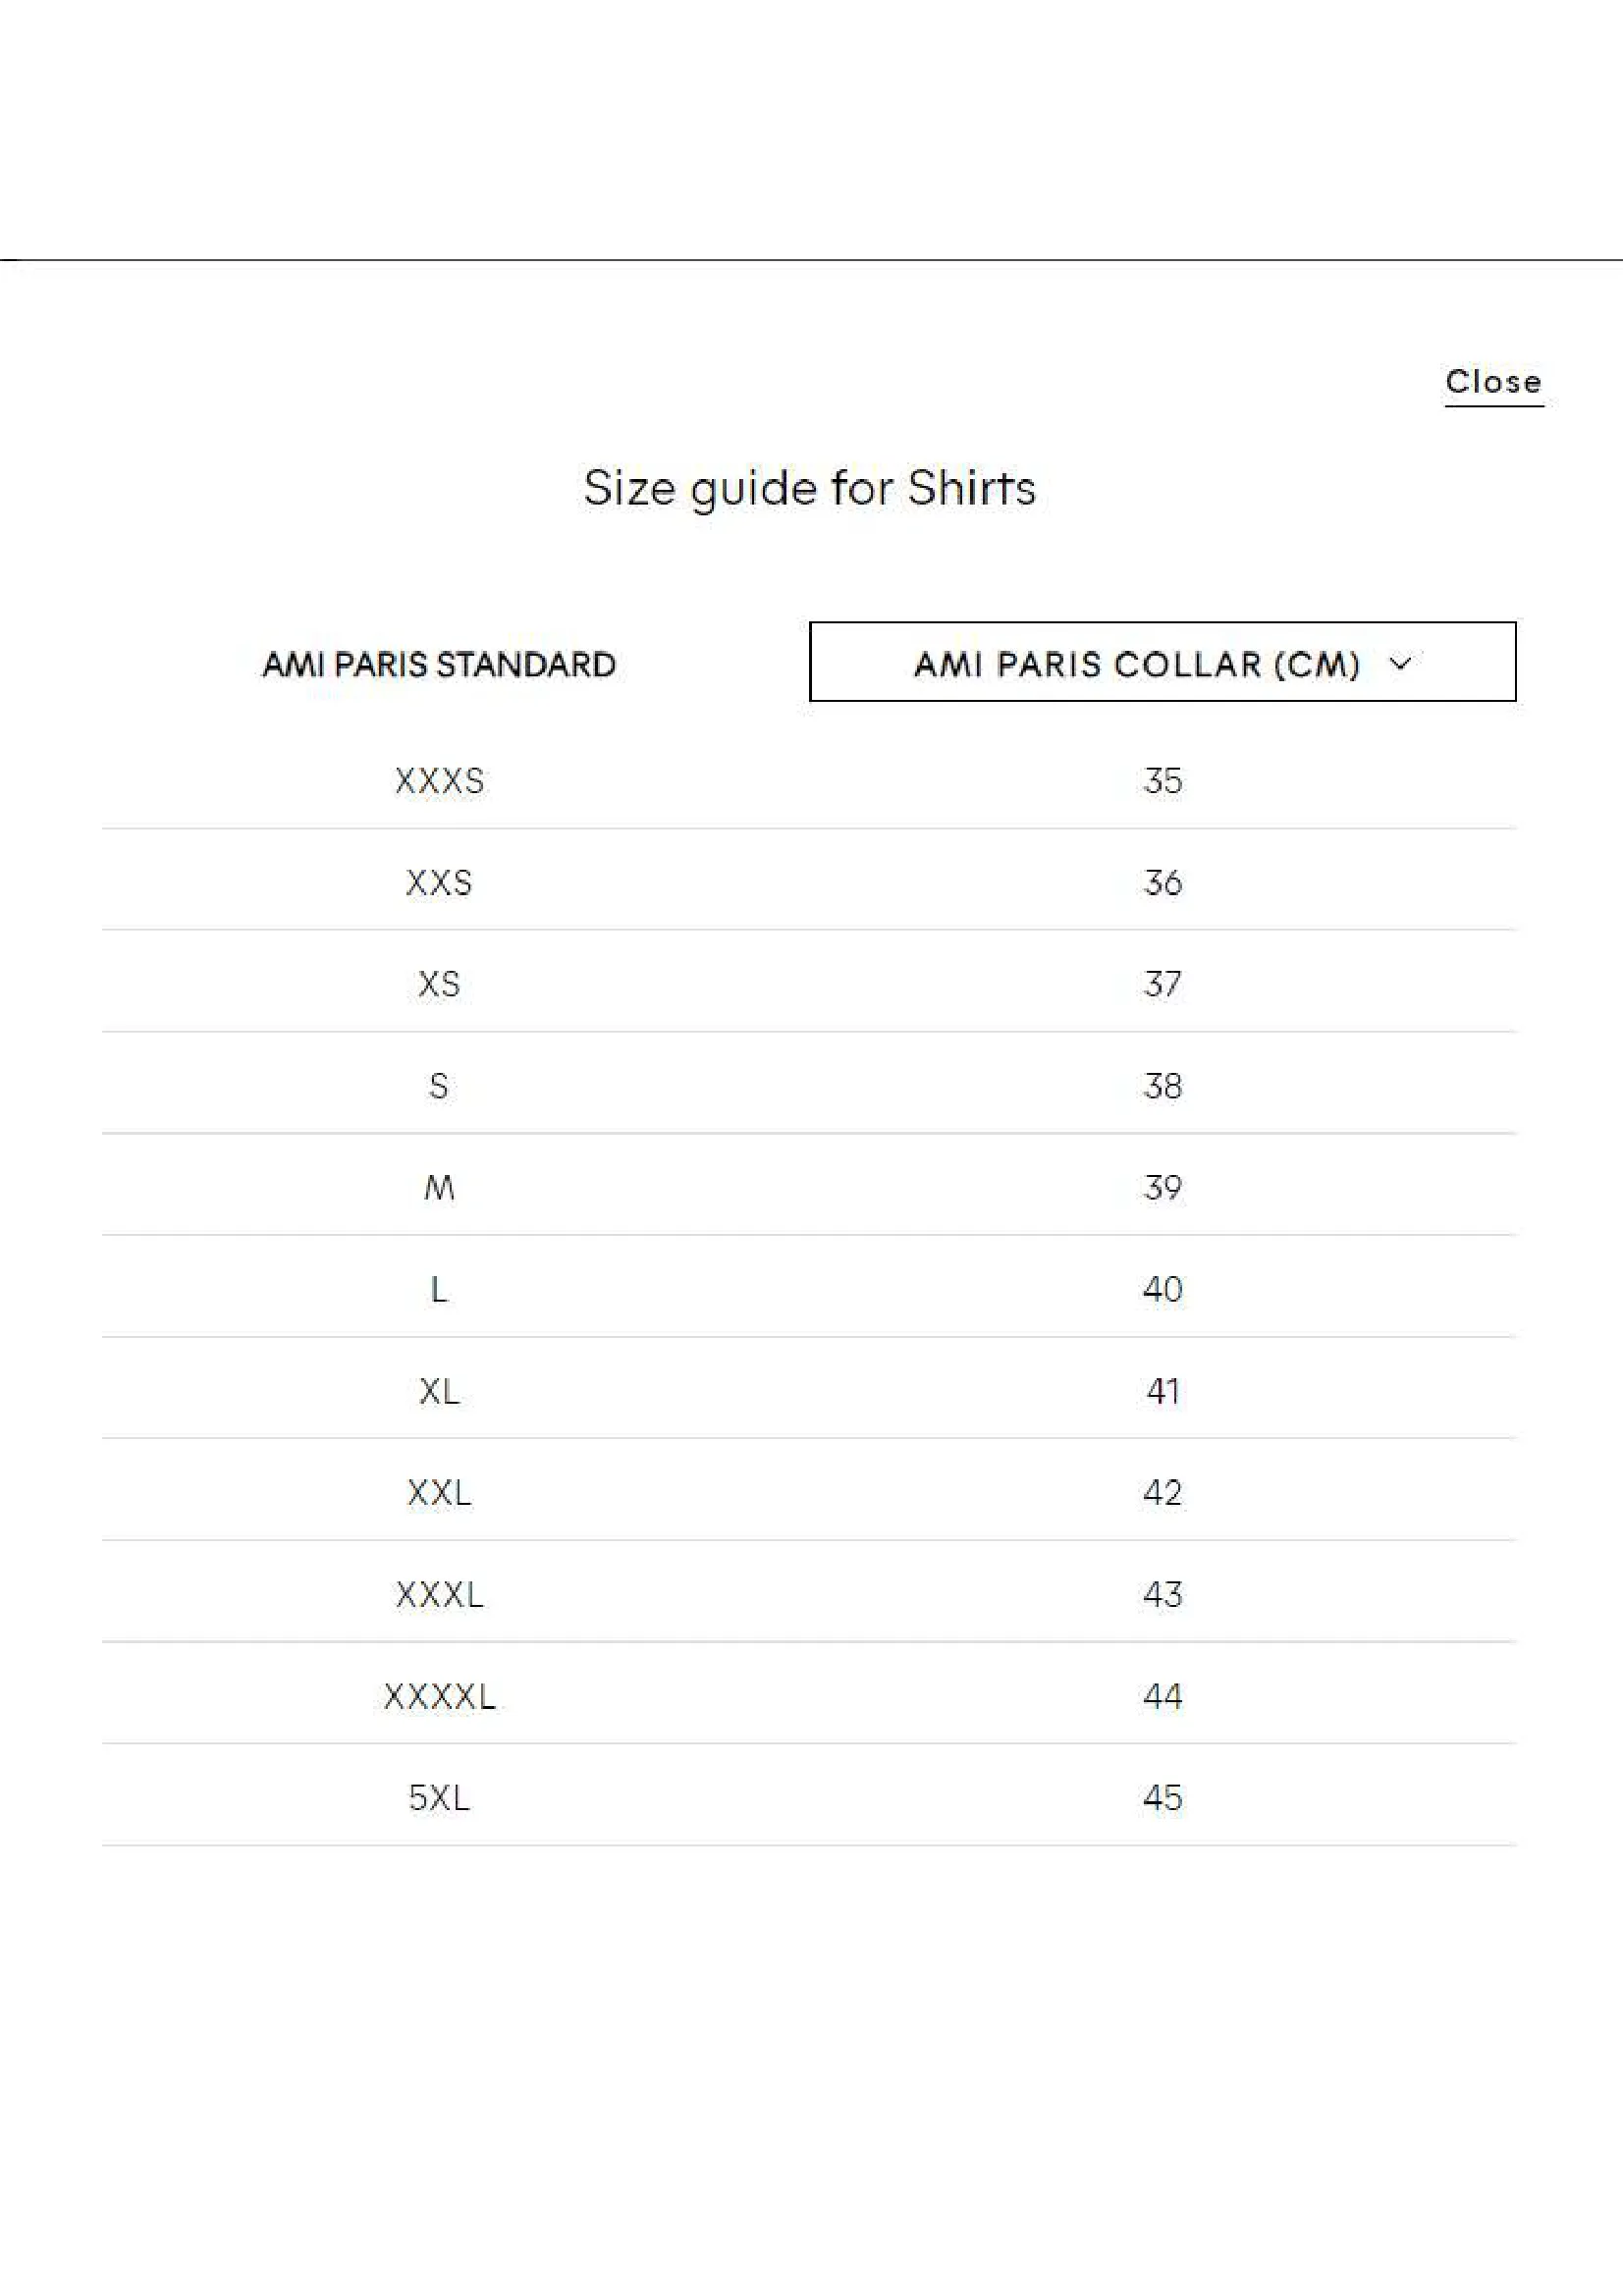Select the XXXS size row

pyautogui.click(x=809, y=781)
